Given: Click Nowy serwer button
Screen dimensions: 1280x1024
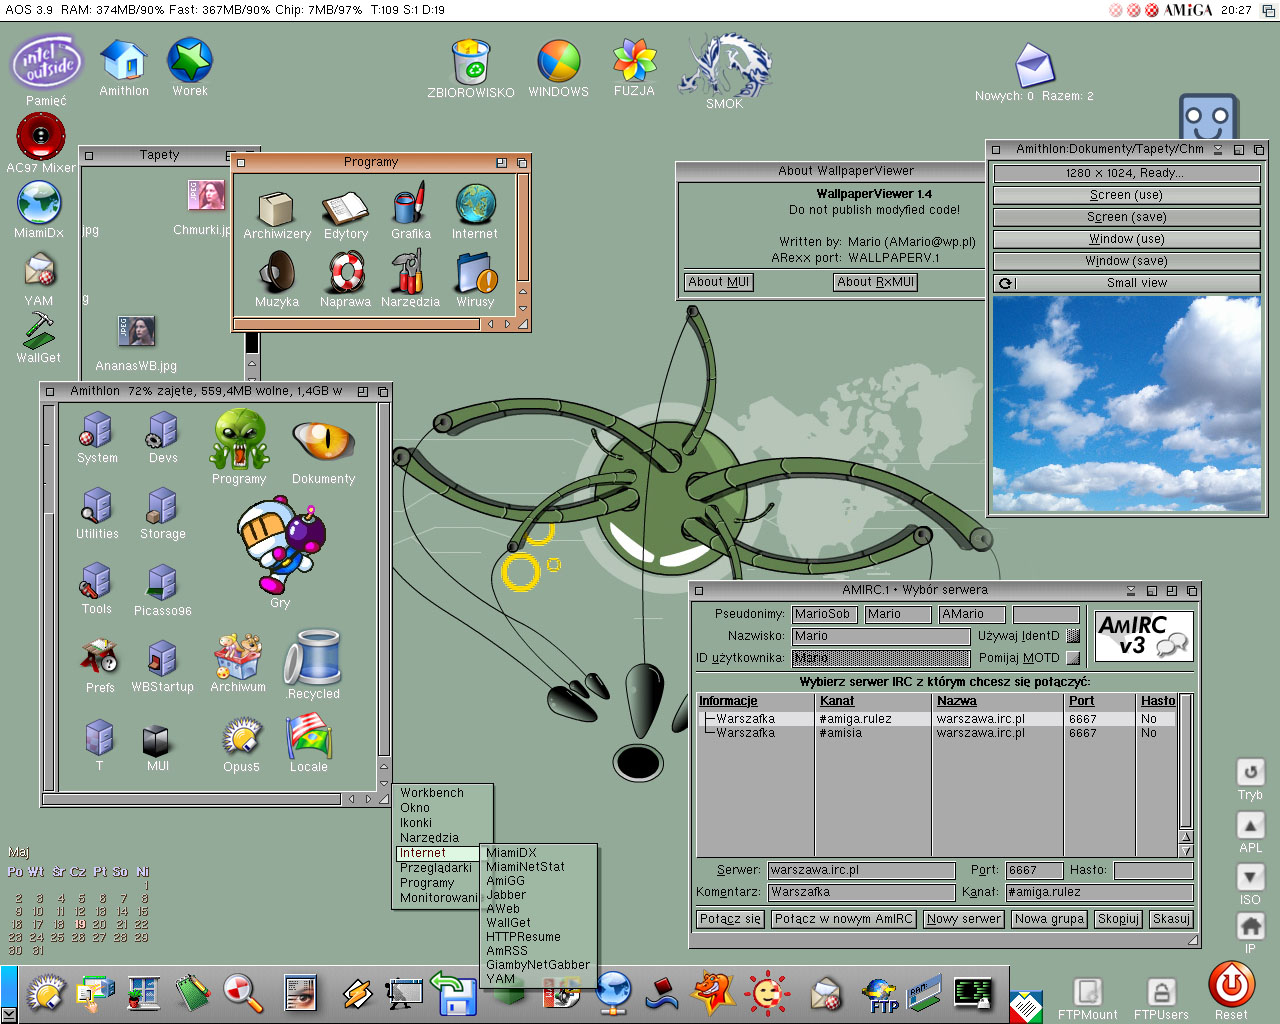Looking at the screenshot, I should coord(964,919).
